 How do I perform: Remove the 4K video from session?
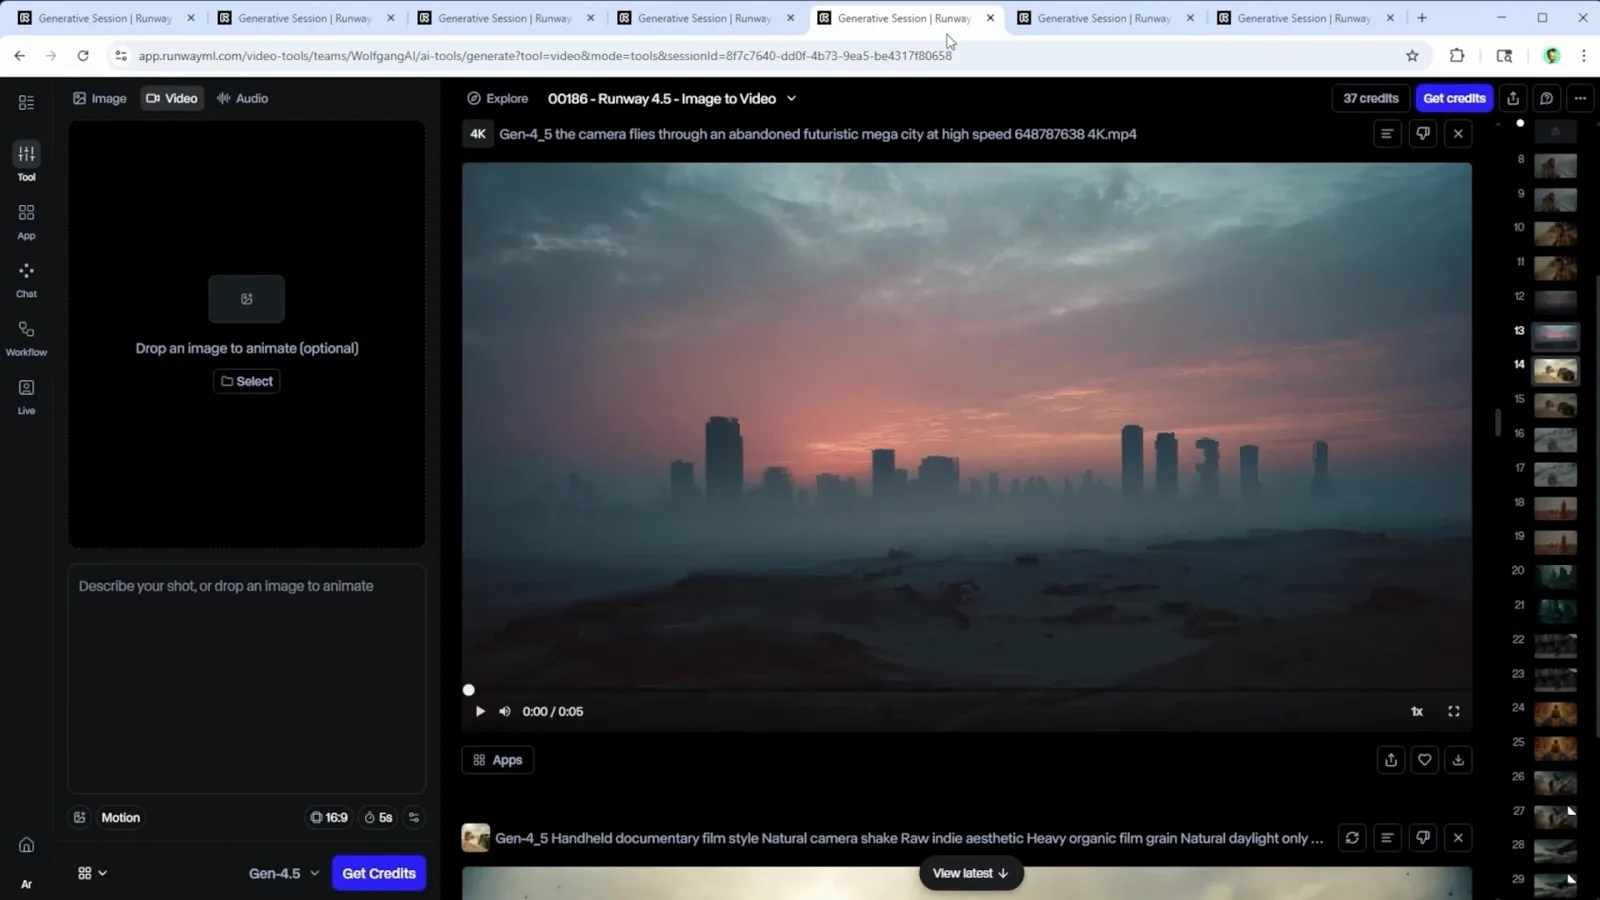(1458, 133)
